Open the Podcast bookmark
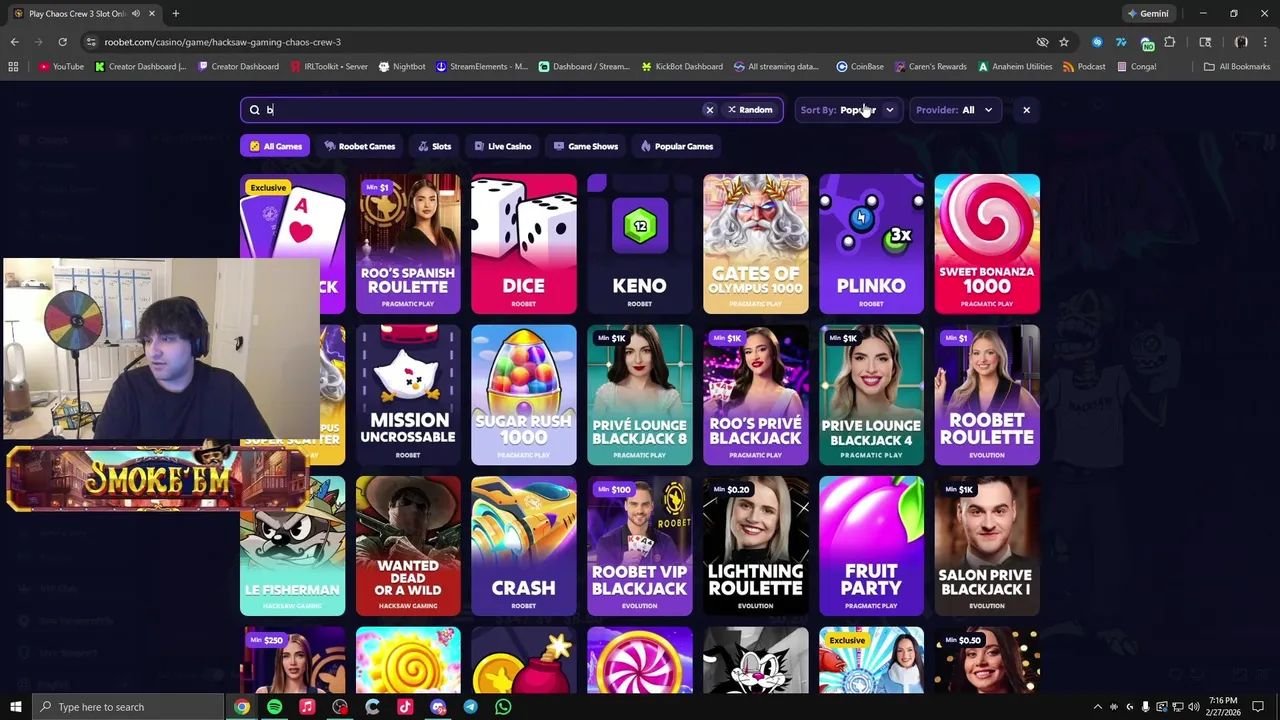This screenshot has width=1280, height=720. 1084,67
